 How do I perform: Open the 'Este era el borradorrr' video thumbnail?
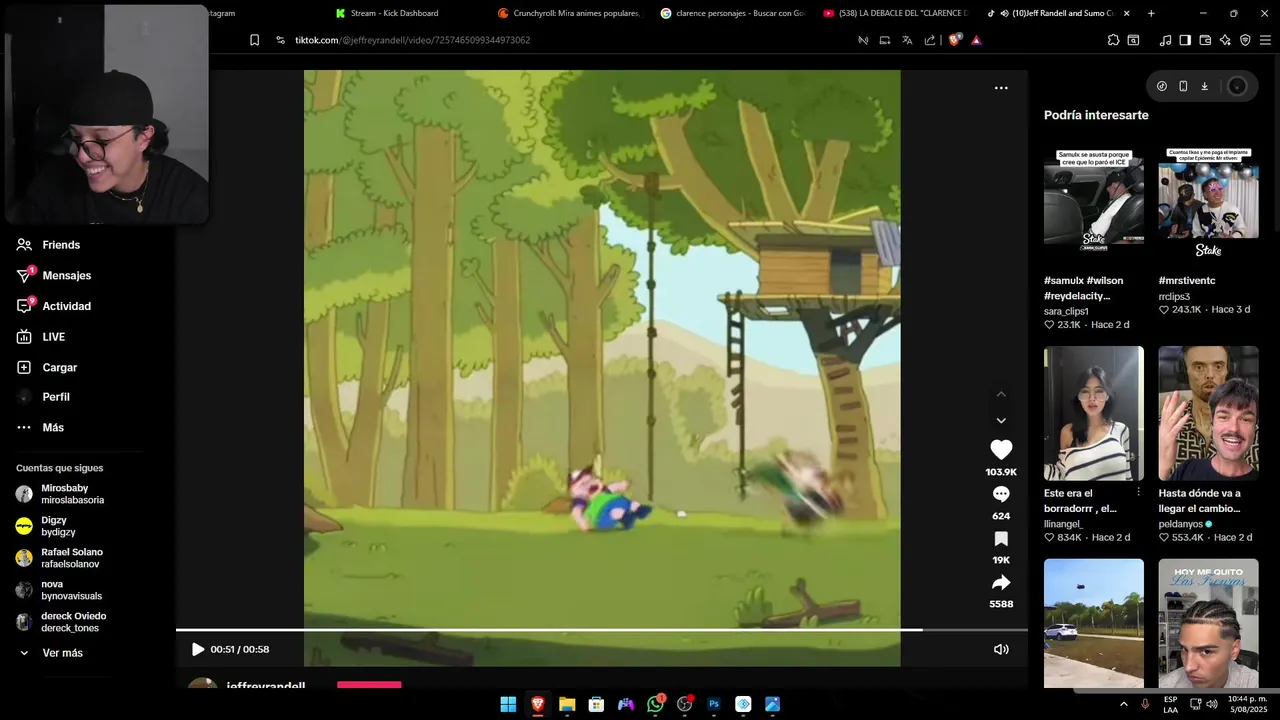(1094, 413)
